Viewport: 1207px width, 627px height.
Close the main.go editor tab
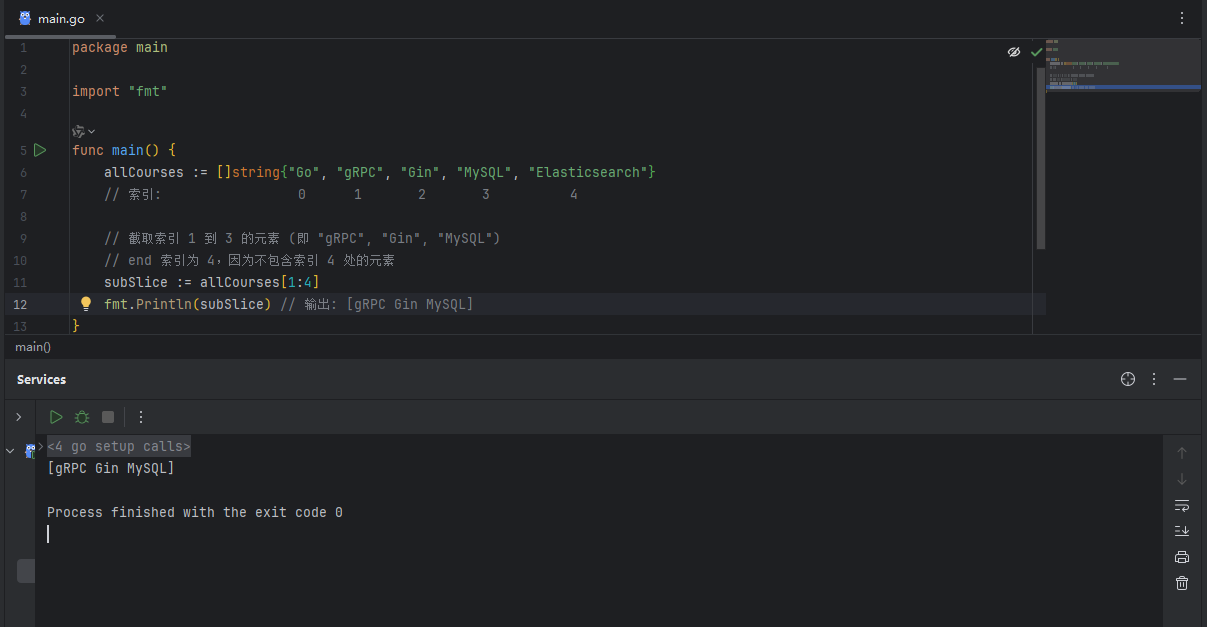pyautogui.click(x=100, y=18)
